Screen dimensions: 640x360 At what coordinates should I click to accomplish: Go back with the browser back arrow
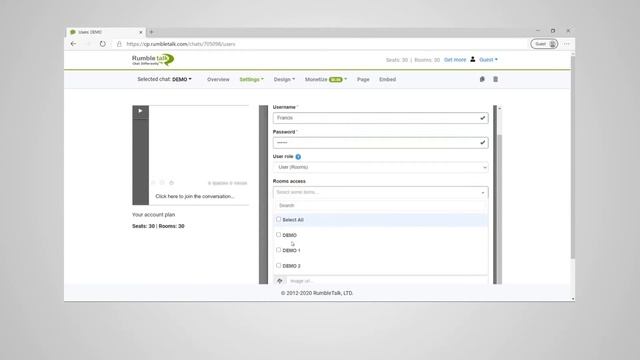pos(73,44)
